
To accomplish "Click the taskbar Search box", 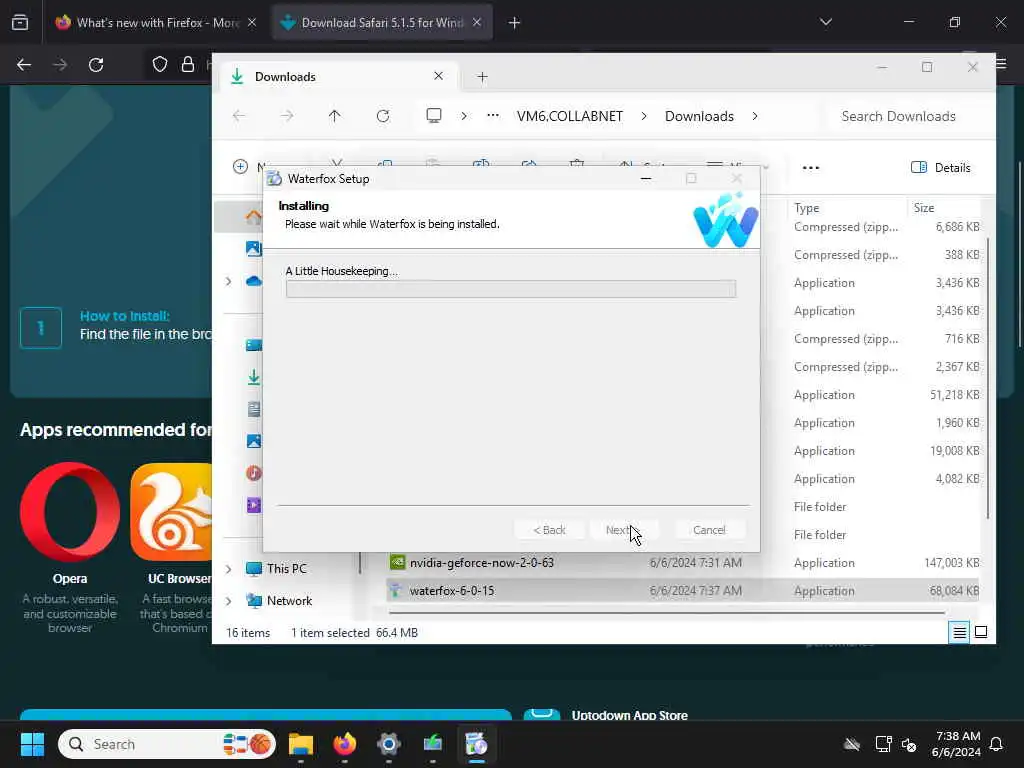I will [167, 744].
